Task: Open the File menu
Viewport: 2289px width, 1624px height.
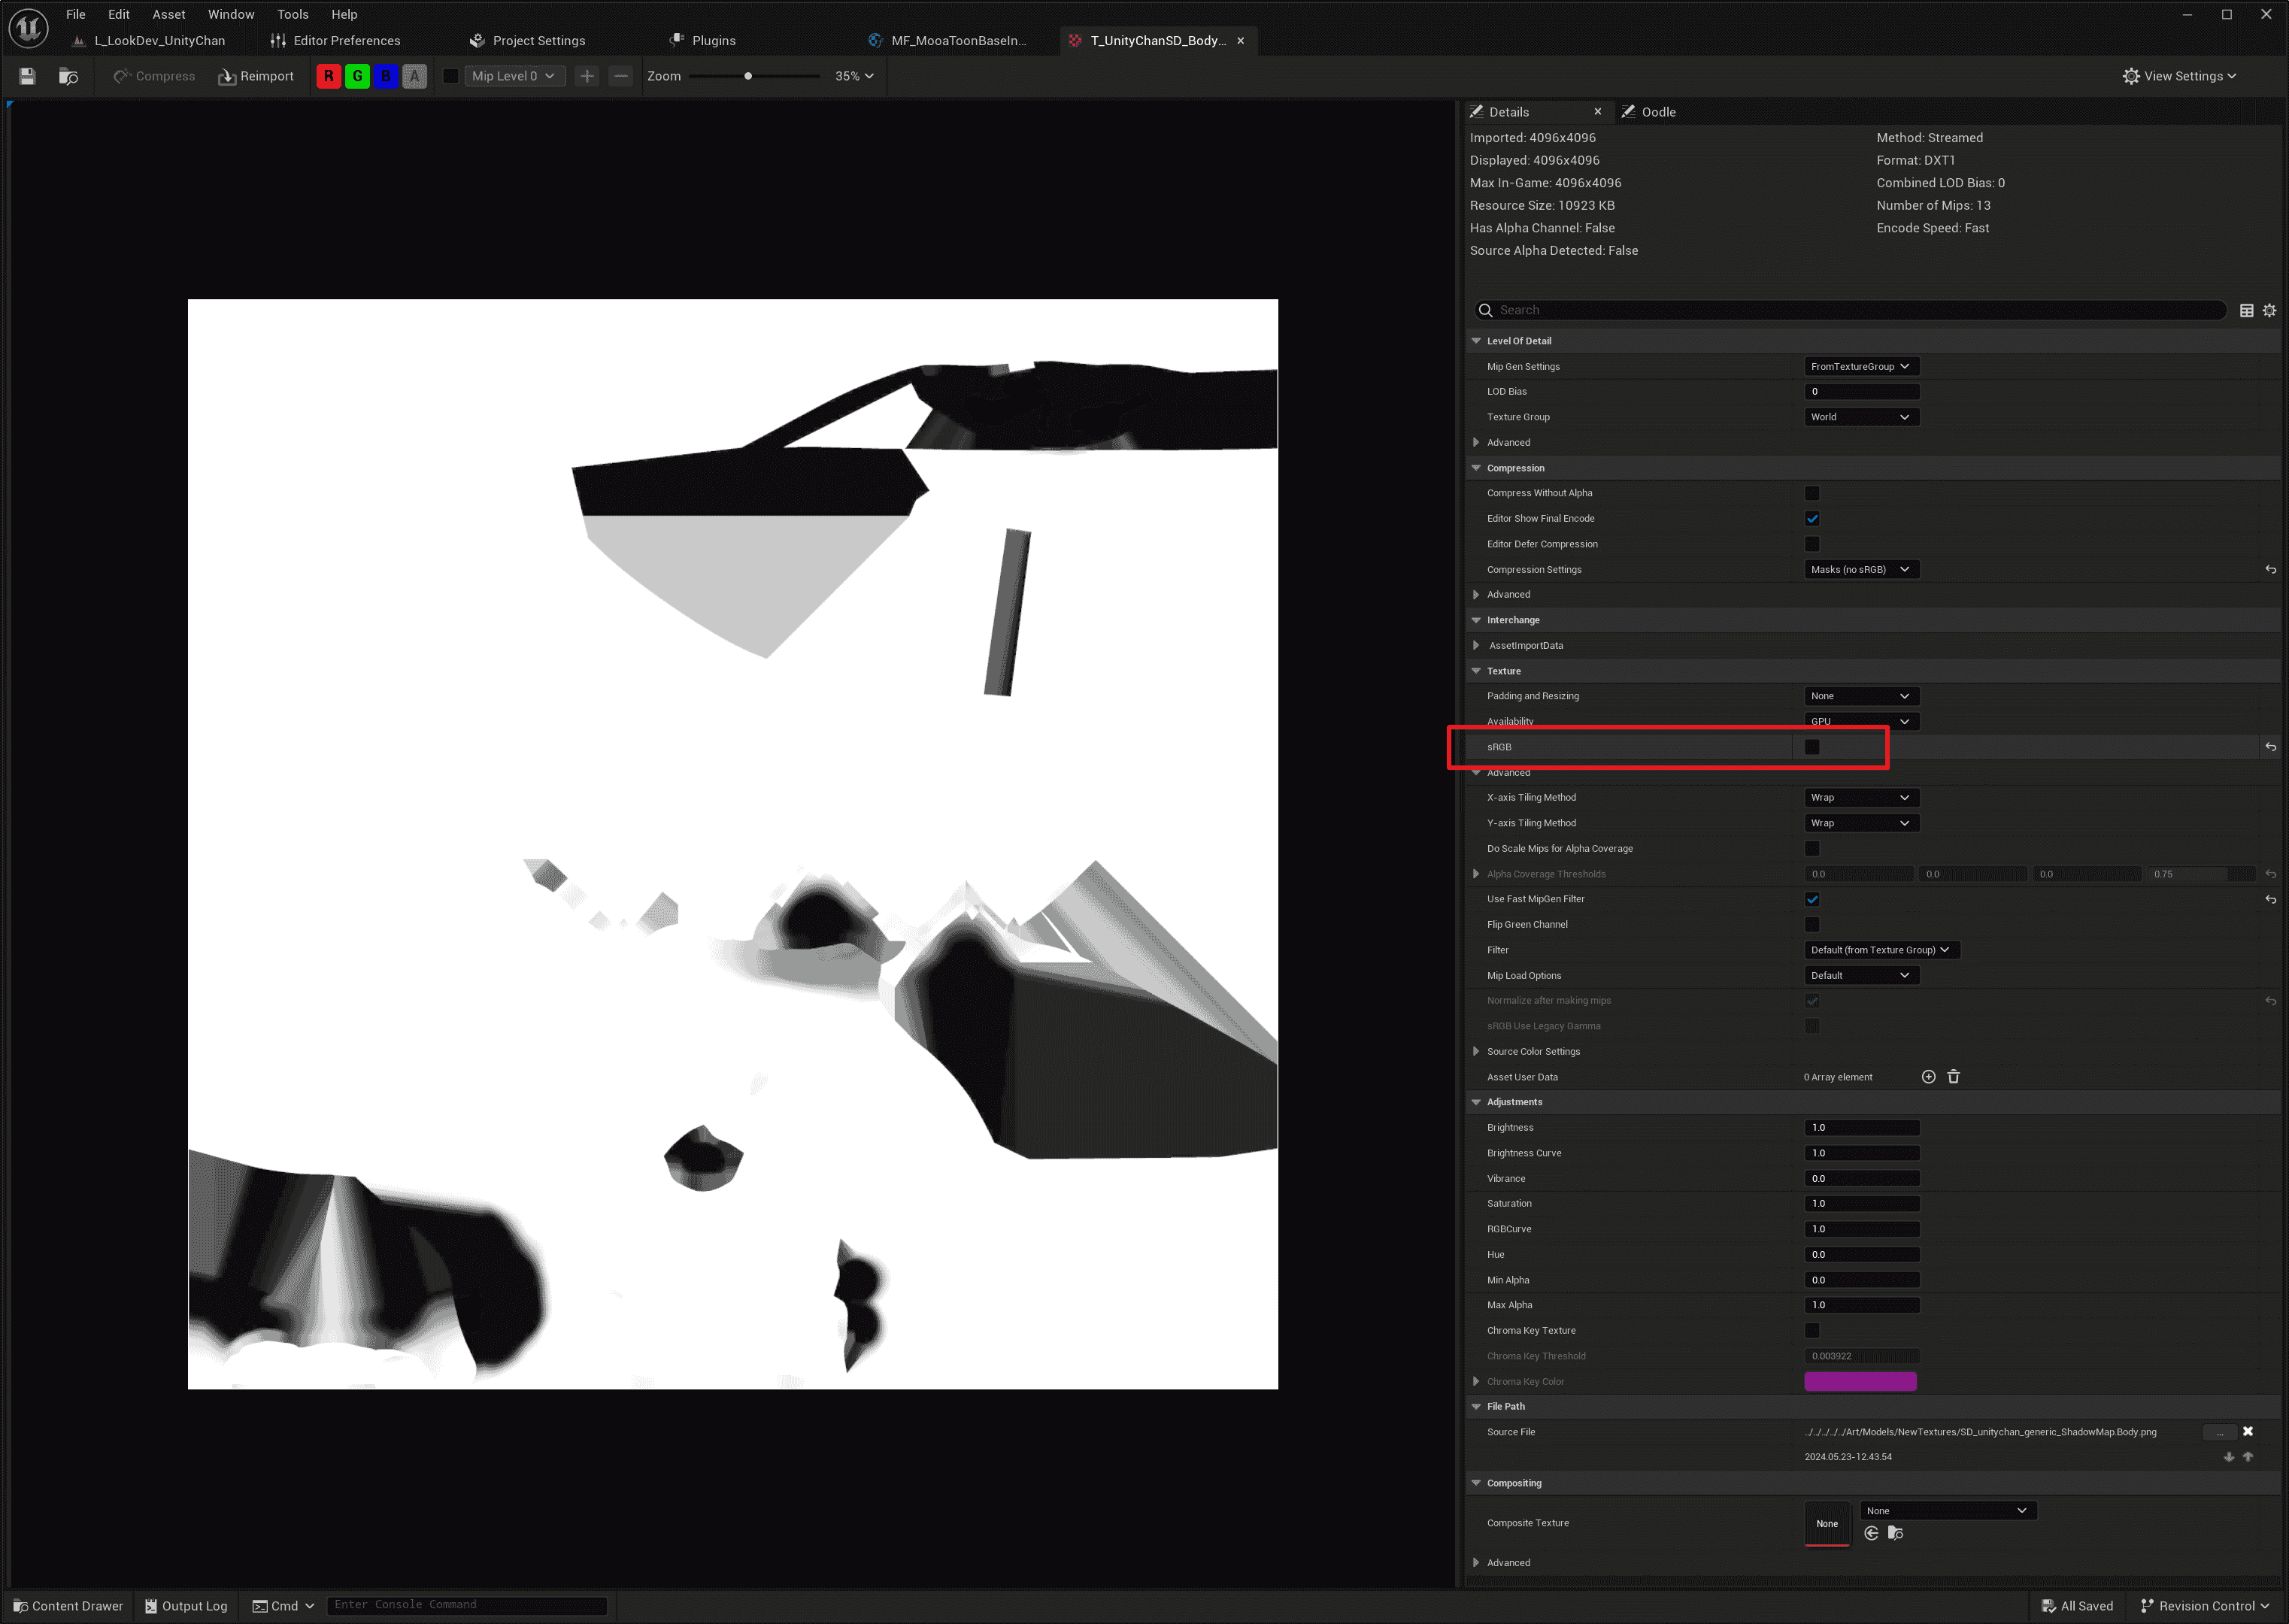Action: 76,14
